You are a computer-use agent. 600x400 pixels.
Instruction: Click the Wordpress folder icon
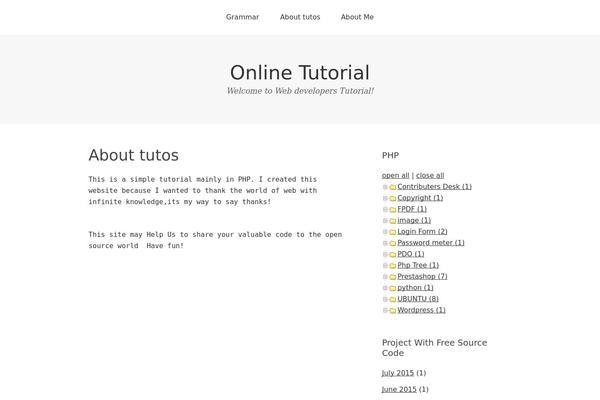[x=393, y=310]
